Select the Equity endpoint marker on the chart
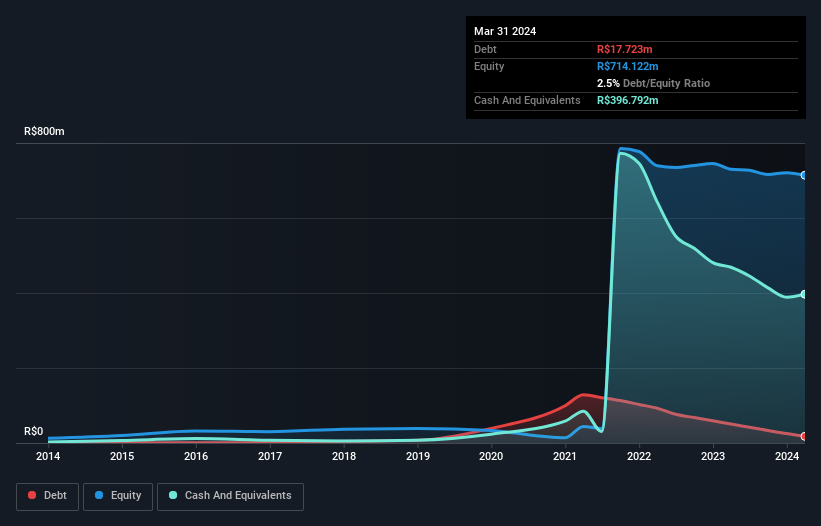Image resolution: width=821 pixels, height=526 pixels. [804, 175]
